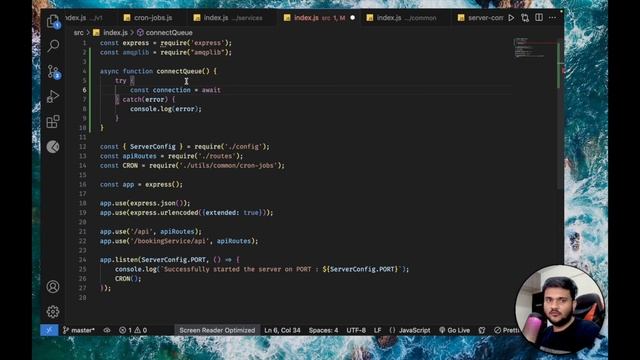Switch to index.js .../services tab
Screen dimensions: 640x360
[233, 18]
